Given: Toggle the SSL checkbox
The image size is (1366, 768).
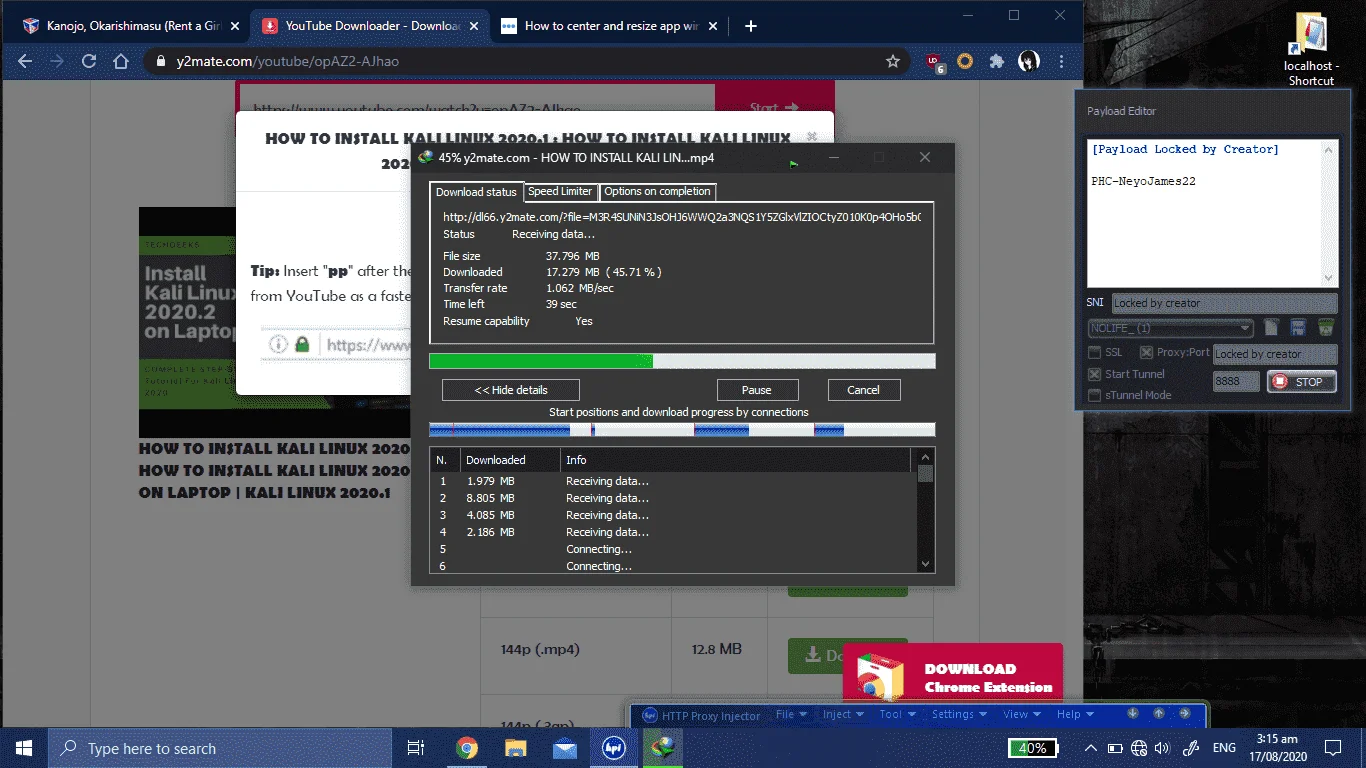Looking at the screenshot, I should coord(1095,352).
